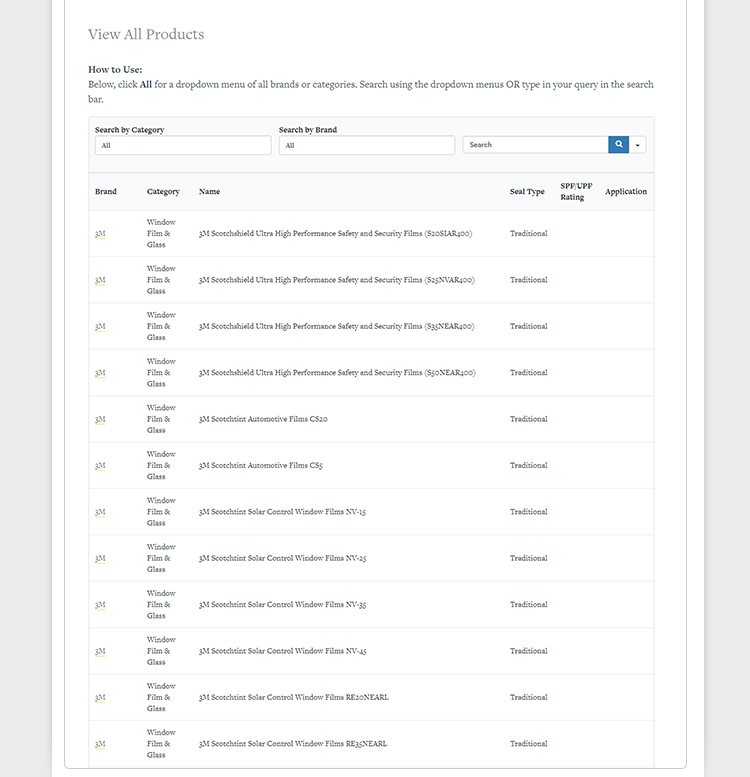Click the How to Use label
750x777 pixels.
[x=115, y=69]
